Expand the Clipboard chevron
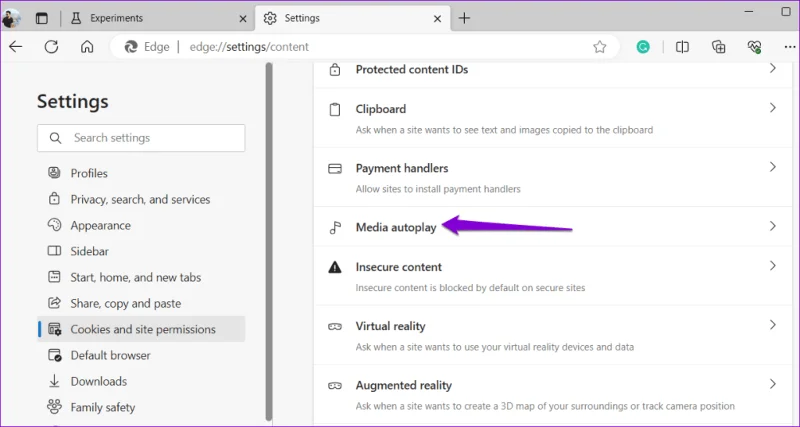Image resolution: width=800 pixels, height=427 pixels. pyautogui.click(x=772, y=108)
